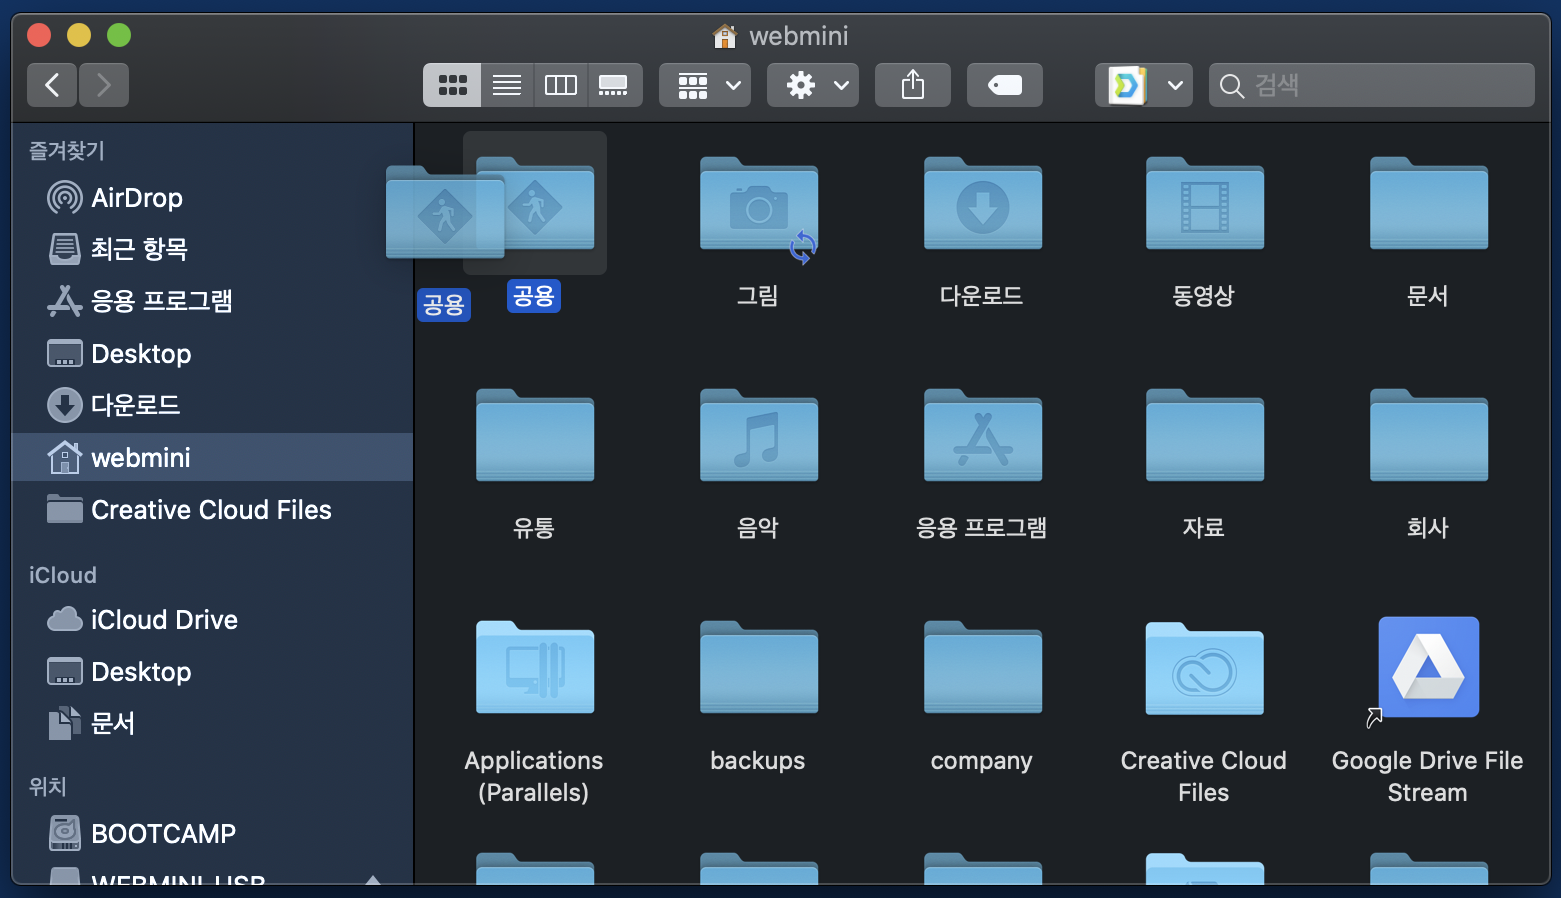Switch to list view mode

pos(507,85)
